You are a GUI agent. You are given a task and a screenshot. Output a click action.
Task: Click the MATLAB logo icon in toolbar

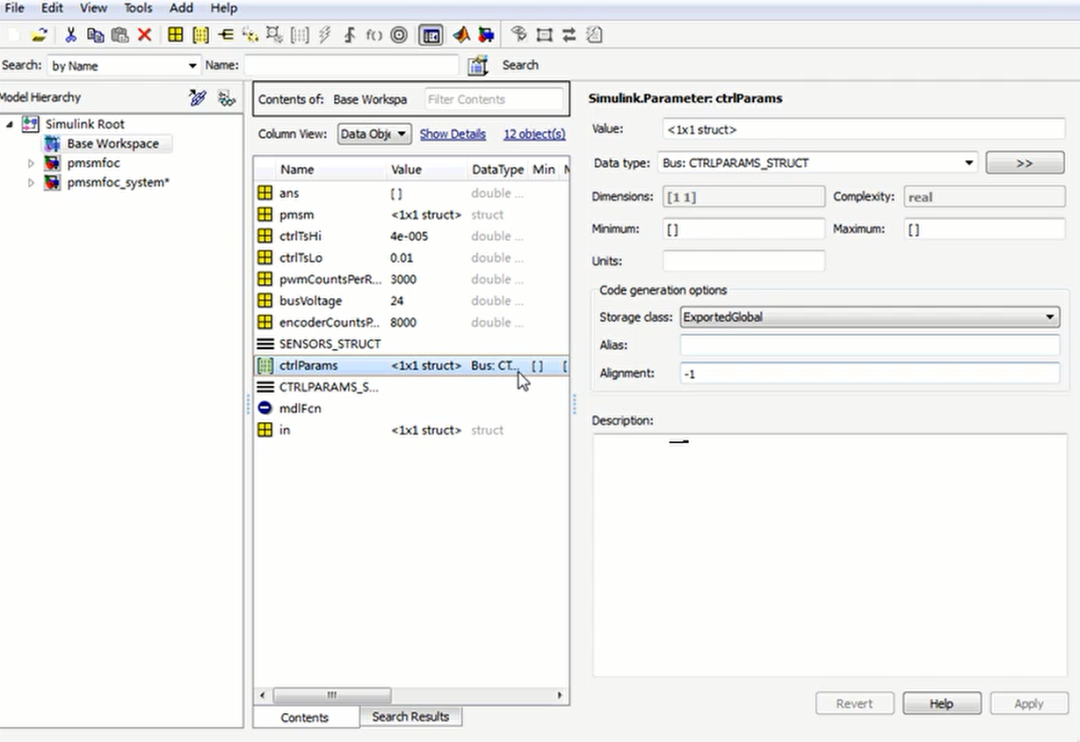[461, 35]
